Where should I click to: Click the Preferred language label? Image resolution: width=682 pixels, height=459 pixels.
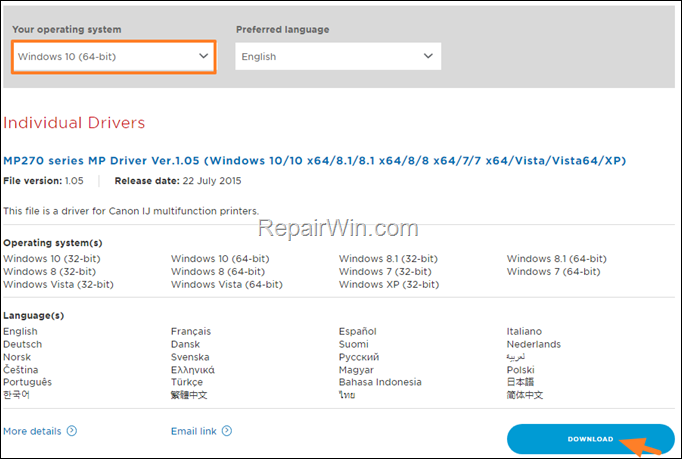283,30
